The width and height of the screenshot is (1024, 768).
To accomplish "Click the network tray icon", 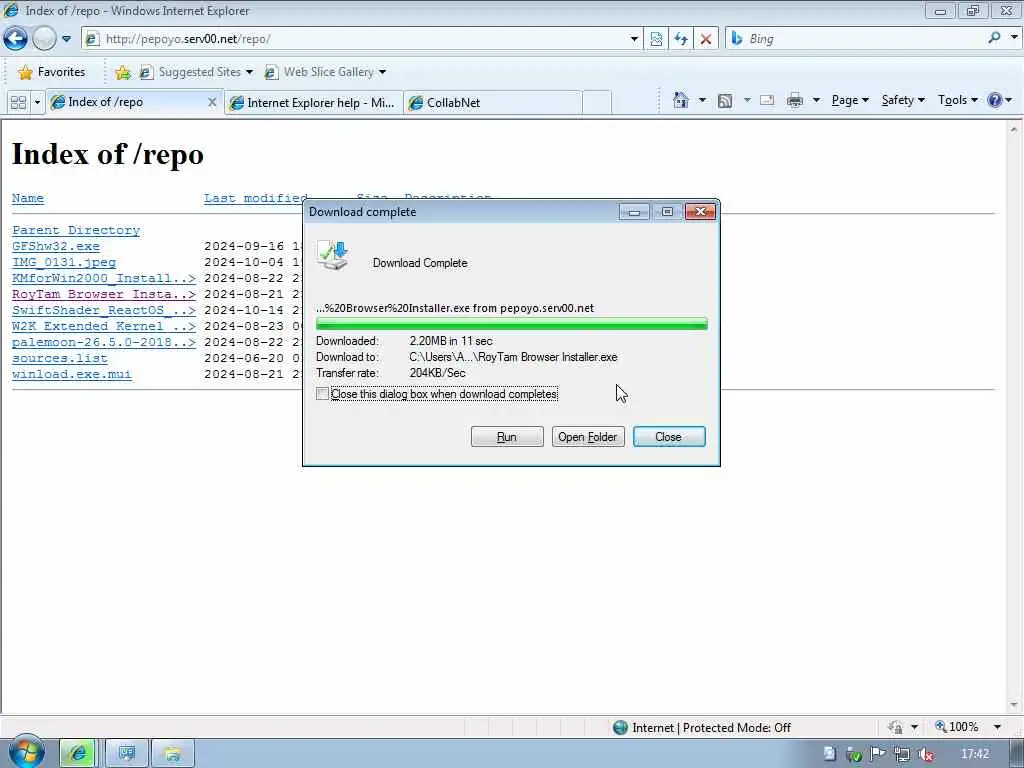I will 901,754.
